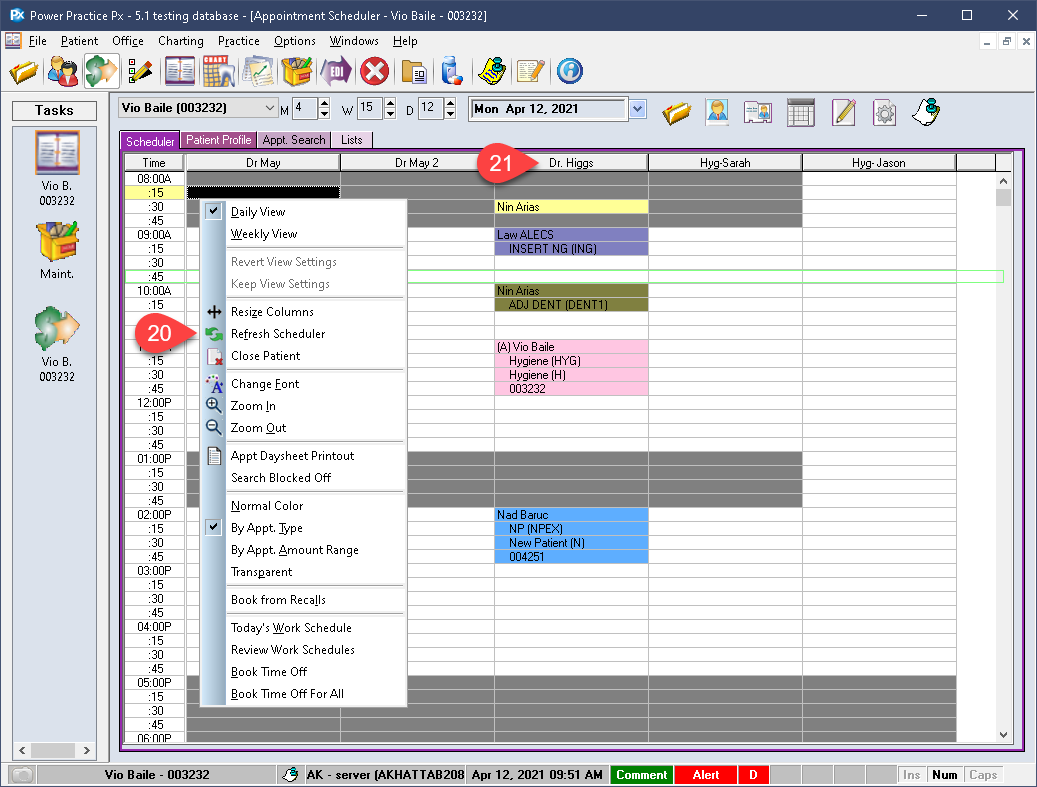Open the tooth Chart toolbar icon
Image resolution: width=1037 pixels, height=787 pixels.
pyautogui.click(x=219, y=71)
